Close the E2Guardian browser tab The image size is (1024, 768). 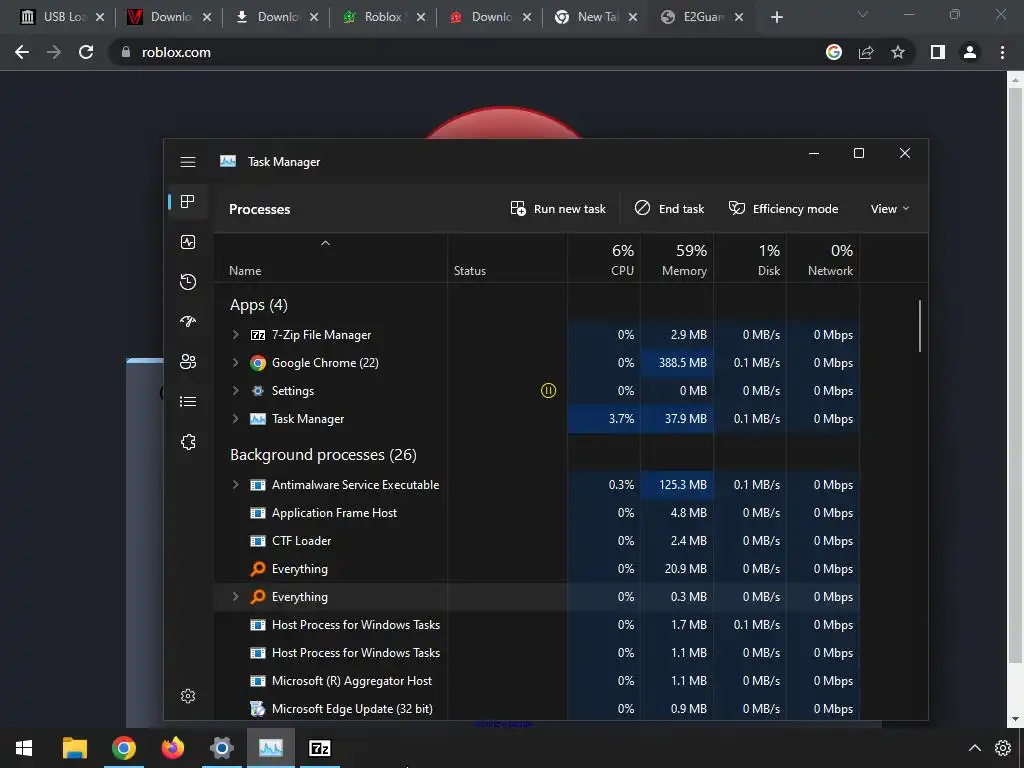pyautogui.click(x=739, y=17)
